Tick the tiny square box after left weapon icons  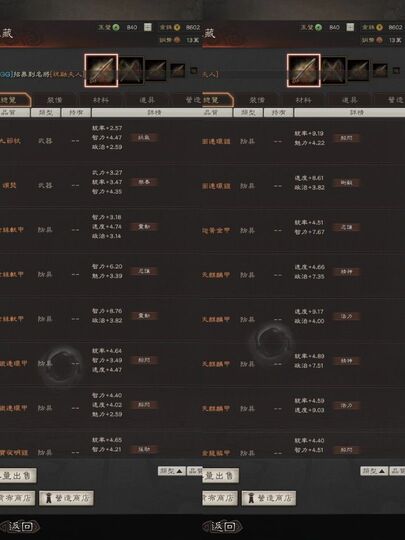194,71
